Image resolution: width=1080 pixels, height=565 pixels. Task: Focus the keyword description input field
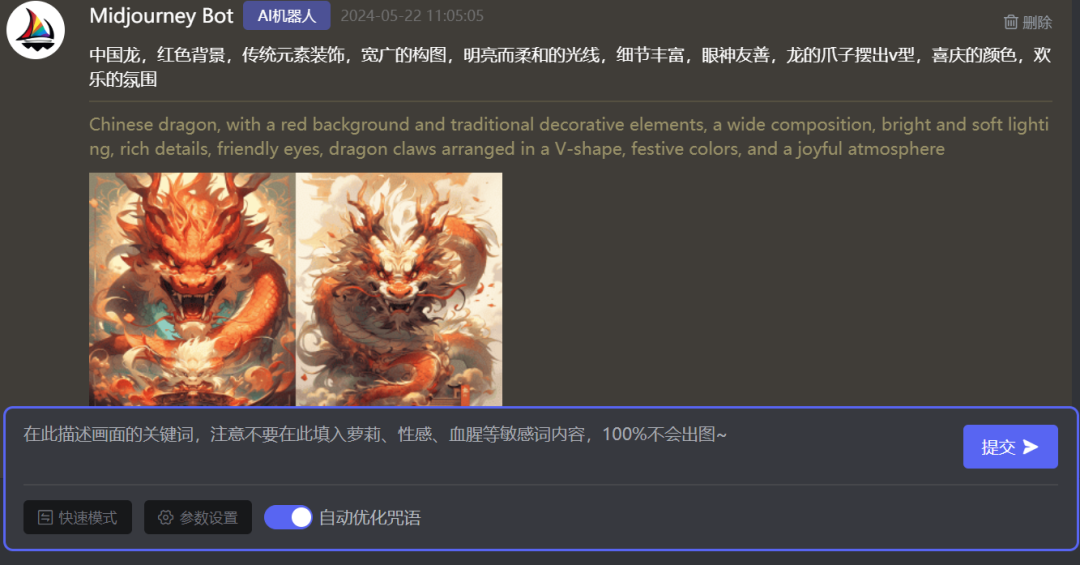click(x=482, y=446)
